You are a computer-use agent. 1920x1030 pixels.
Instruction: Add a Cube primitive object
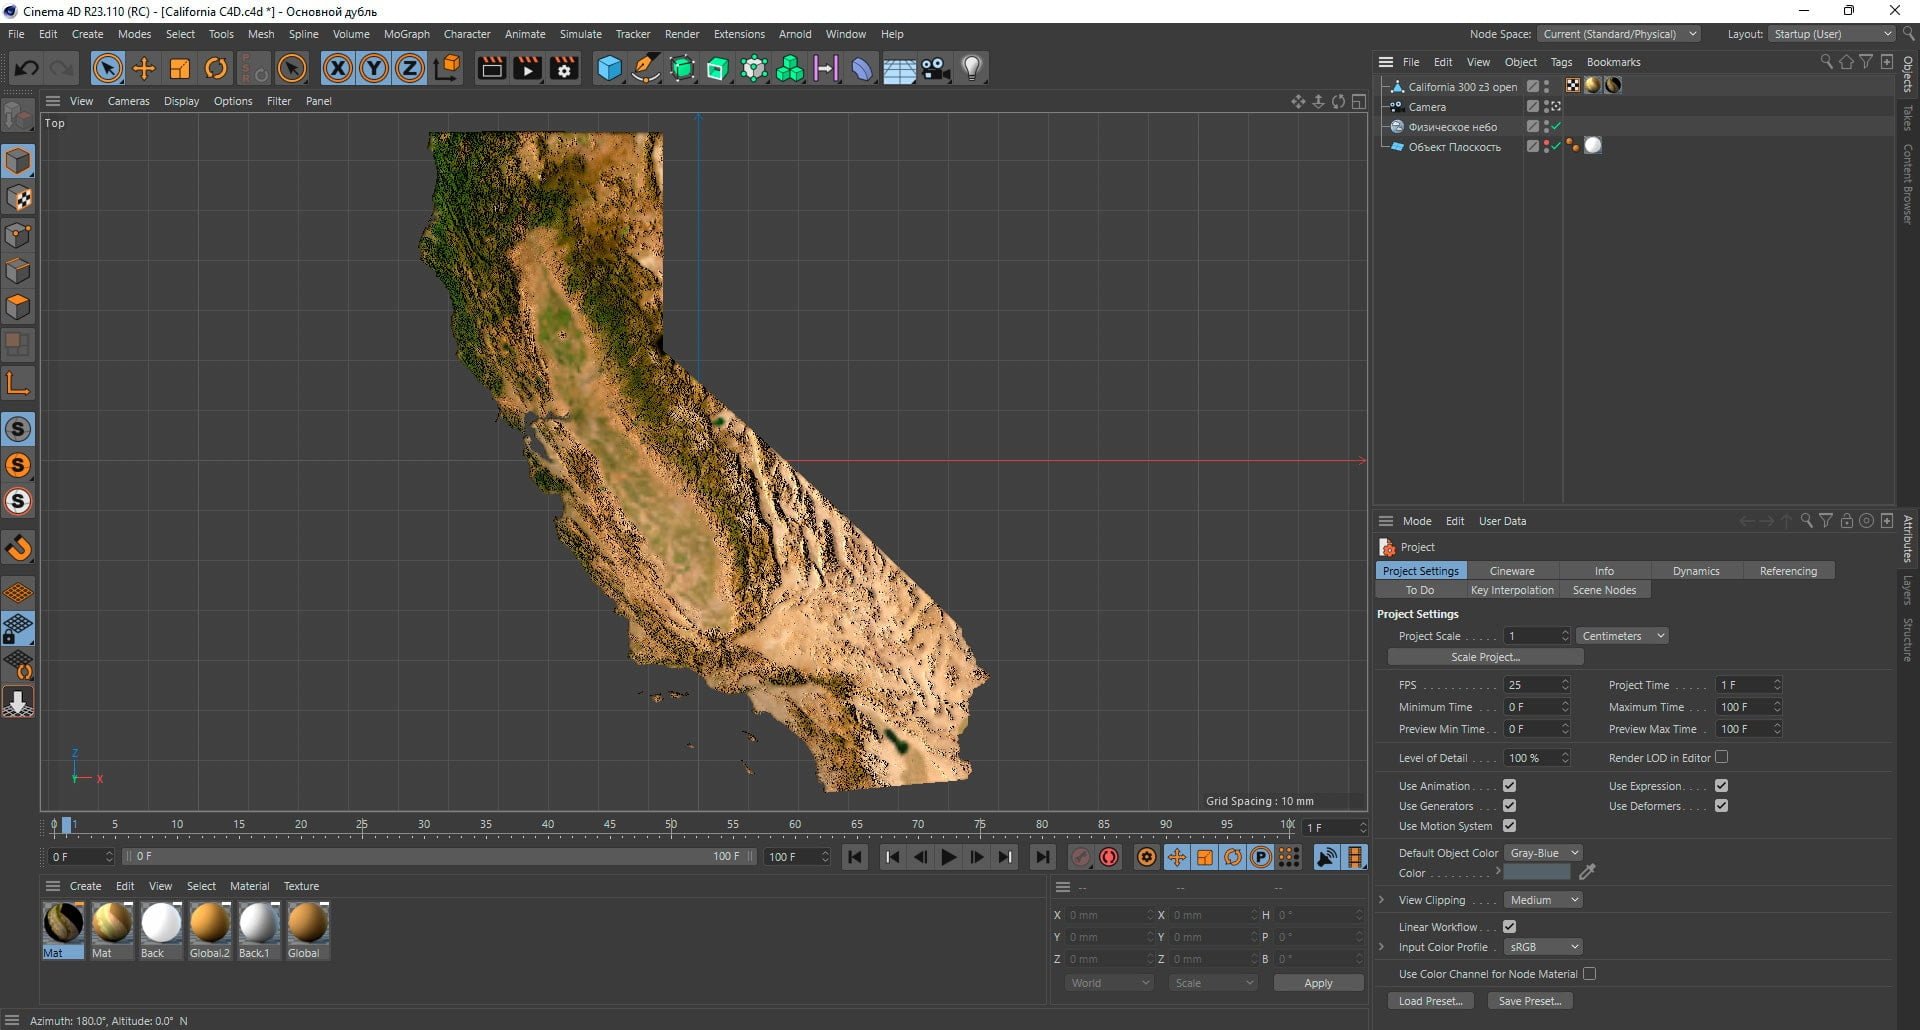(x=609, y=68)
